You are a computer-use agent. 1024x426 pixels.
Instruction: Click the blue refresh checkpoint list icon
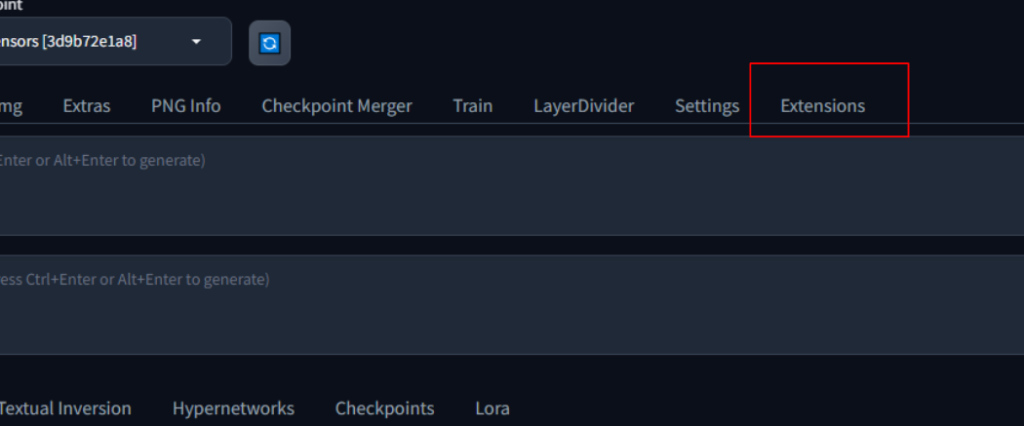[269, 43]
